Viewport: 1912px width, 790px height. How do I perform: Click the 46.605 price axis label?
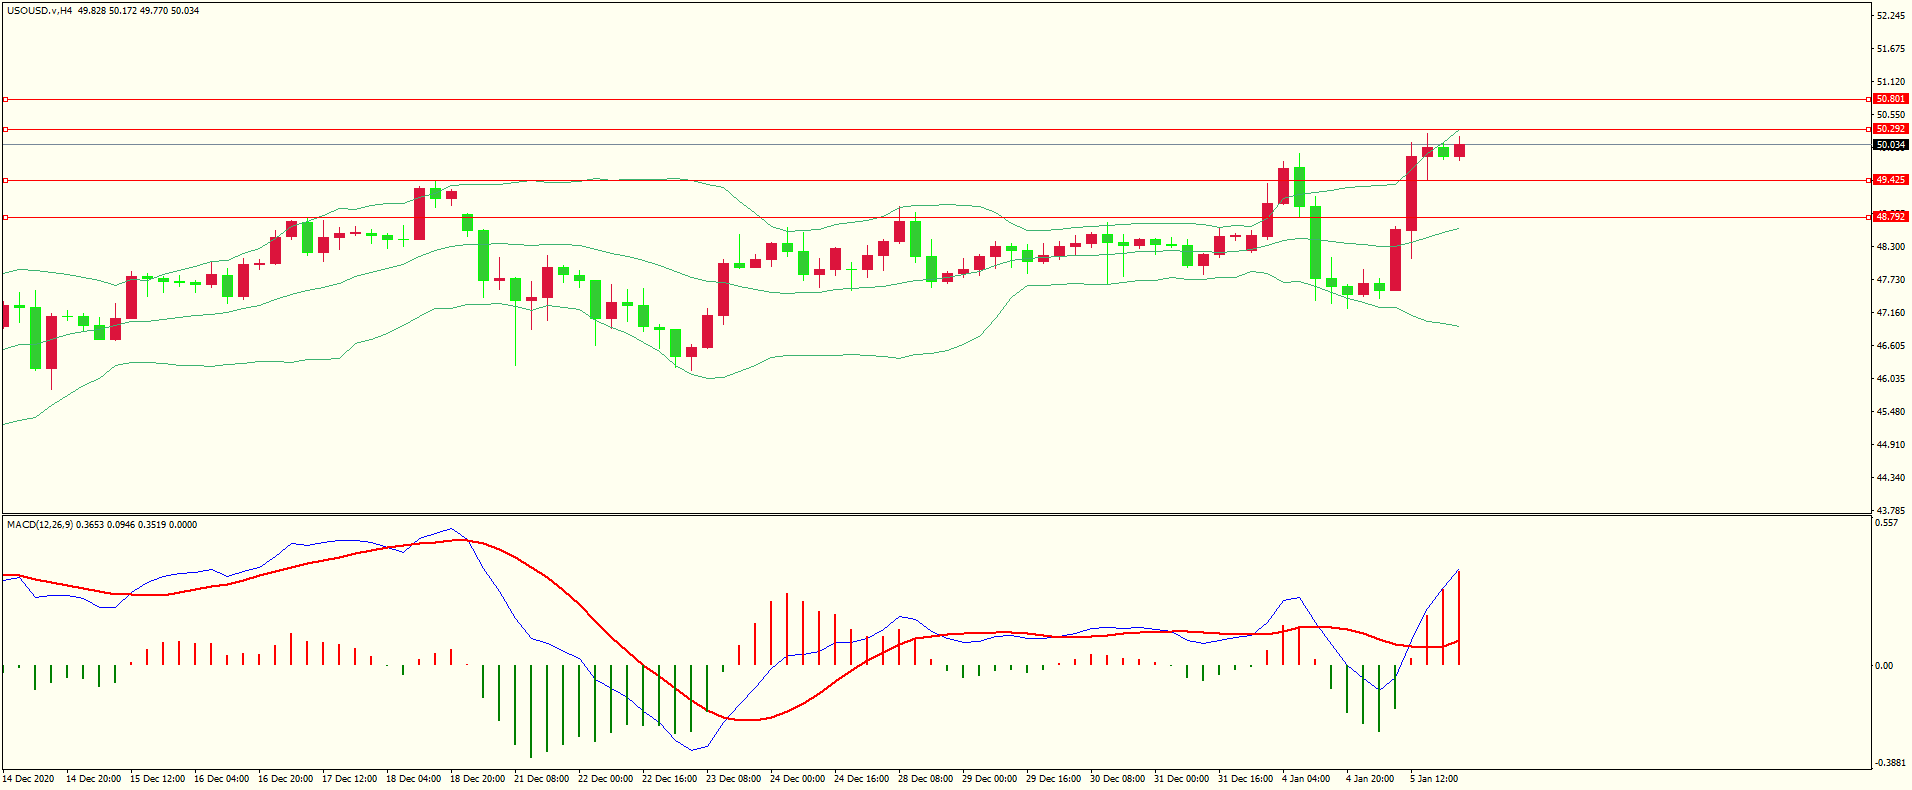(x=1890, y=346)
